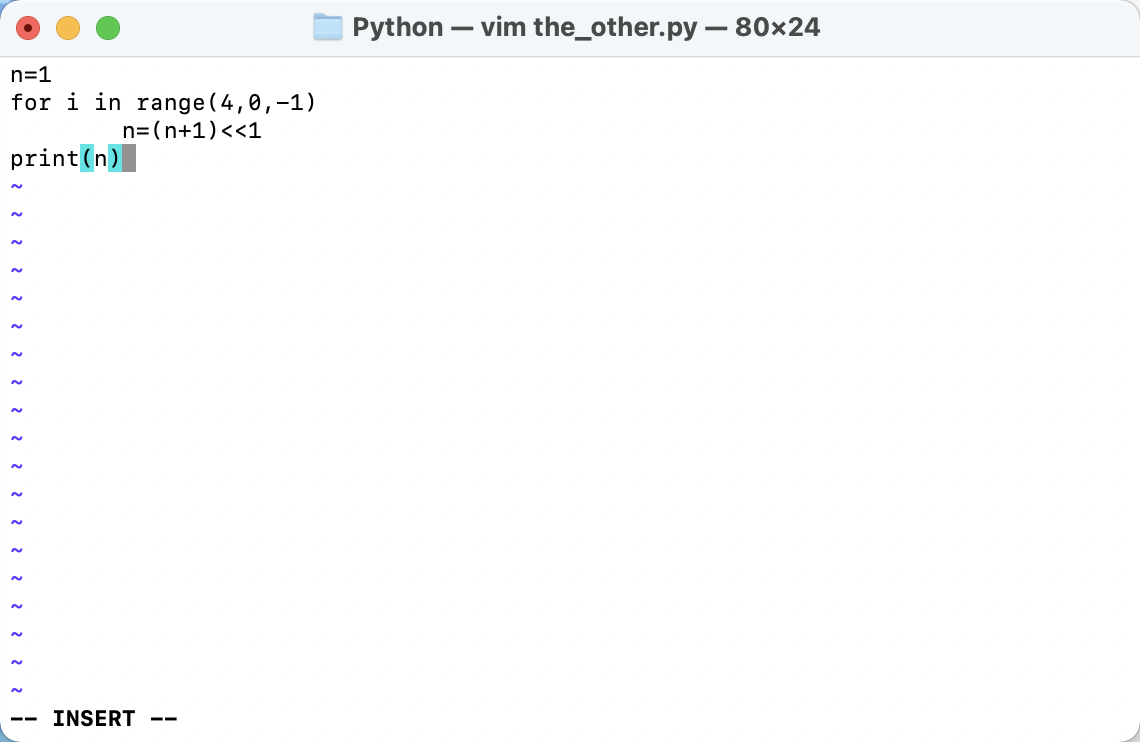The image size is (1140, 742).
Task: Click the "for" keyword on line two
Action: pyautogui.click(x=31, y=102)
